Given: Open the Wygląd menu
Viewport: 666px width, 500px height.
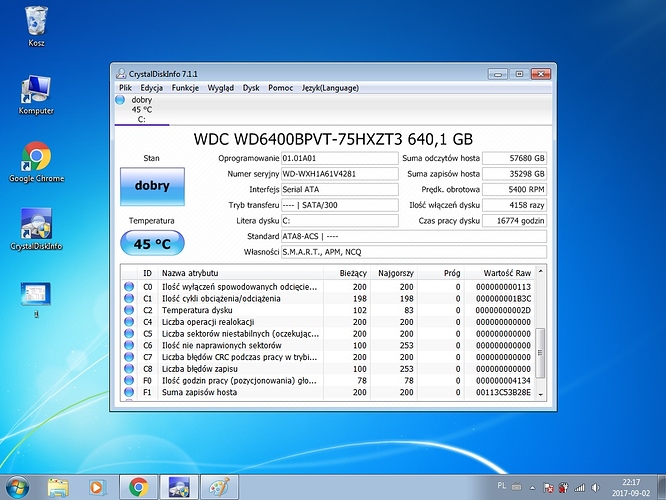Looking at the screenshot, I should pyautogui.click(x=220, y=88).
